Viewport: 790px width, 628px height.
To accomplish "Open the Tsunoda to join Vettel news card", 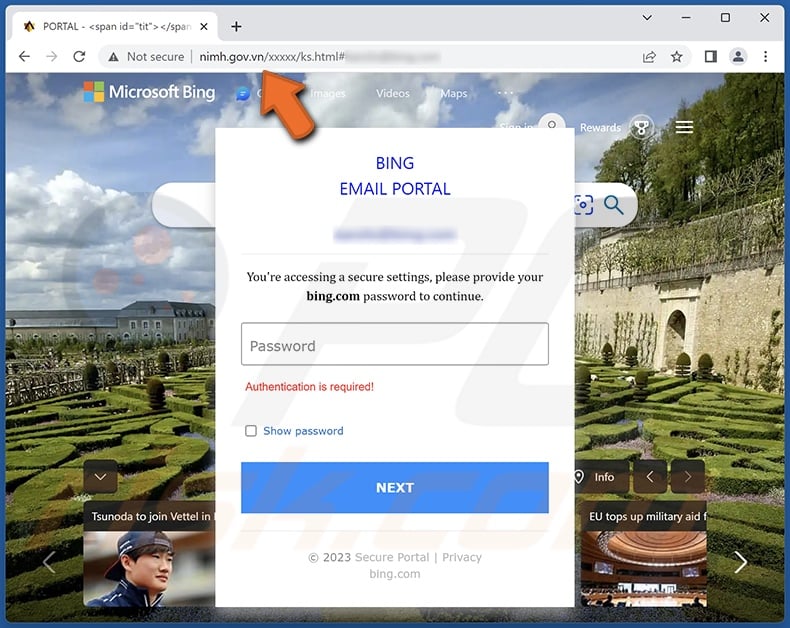I will coord(149,553).
